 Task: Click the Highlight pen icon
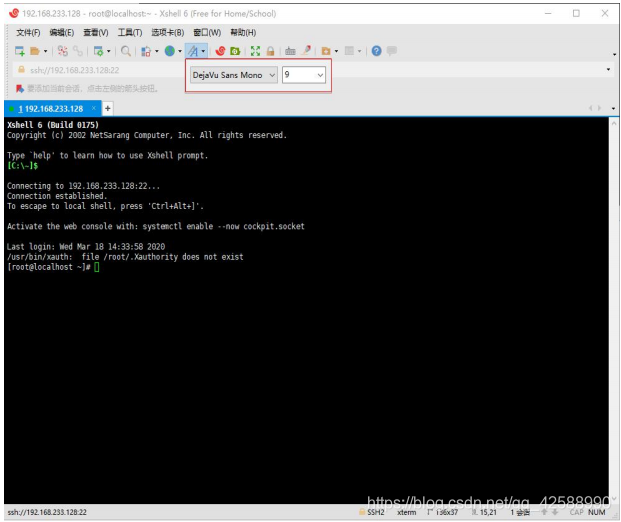tap(306, 50)
